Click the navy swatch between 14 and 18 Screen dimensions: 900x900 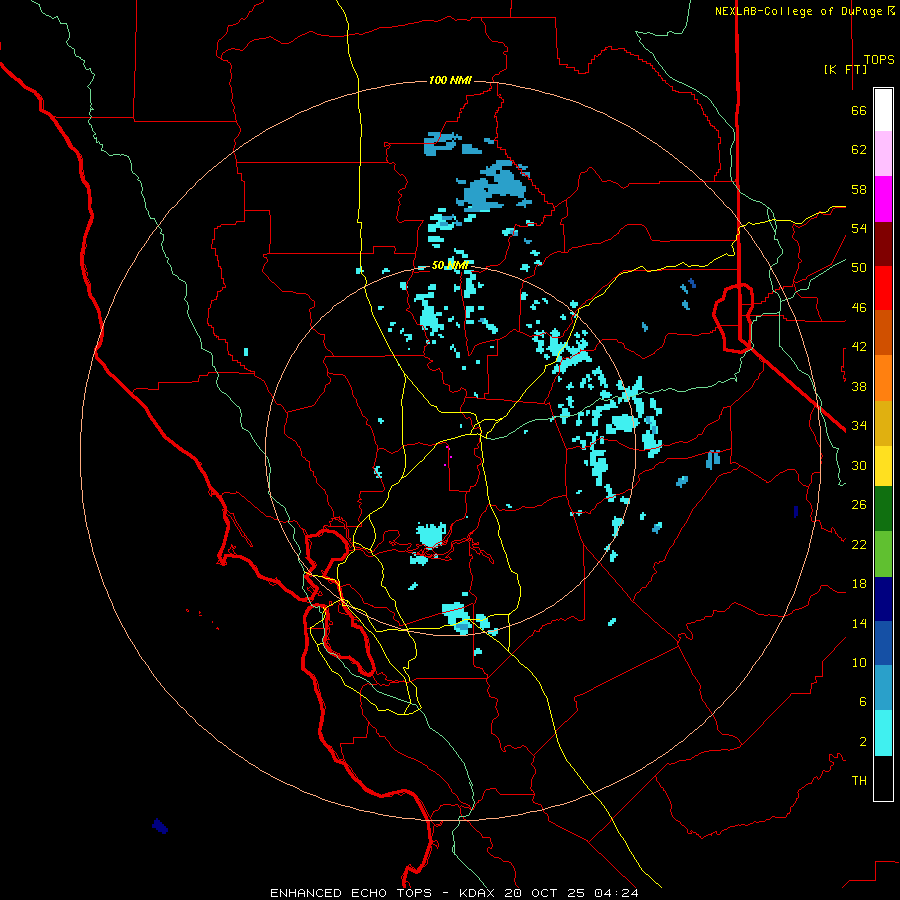[x=883, y=599]
